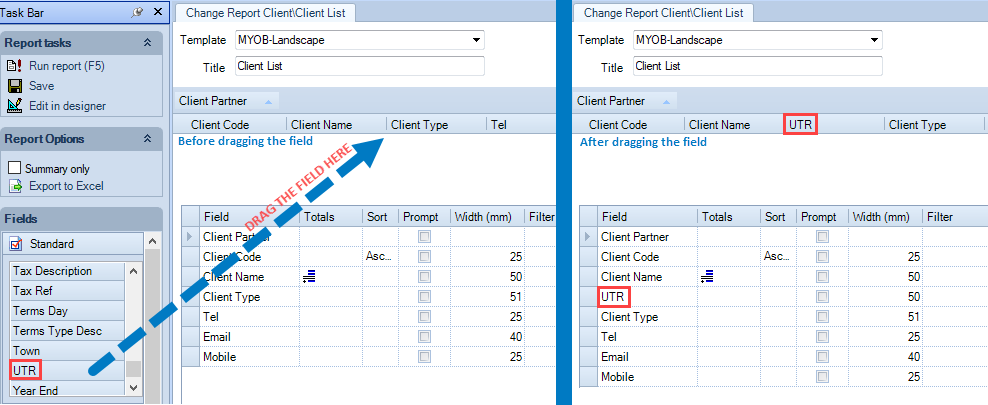Enable the Summary only checkbox

click(15, 169)
